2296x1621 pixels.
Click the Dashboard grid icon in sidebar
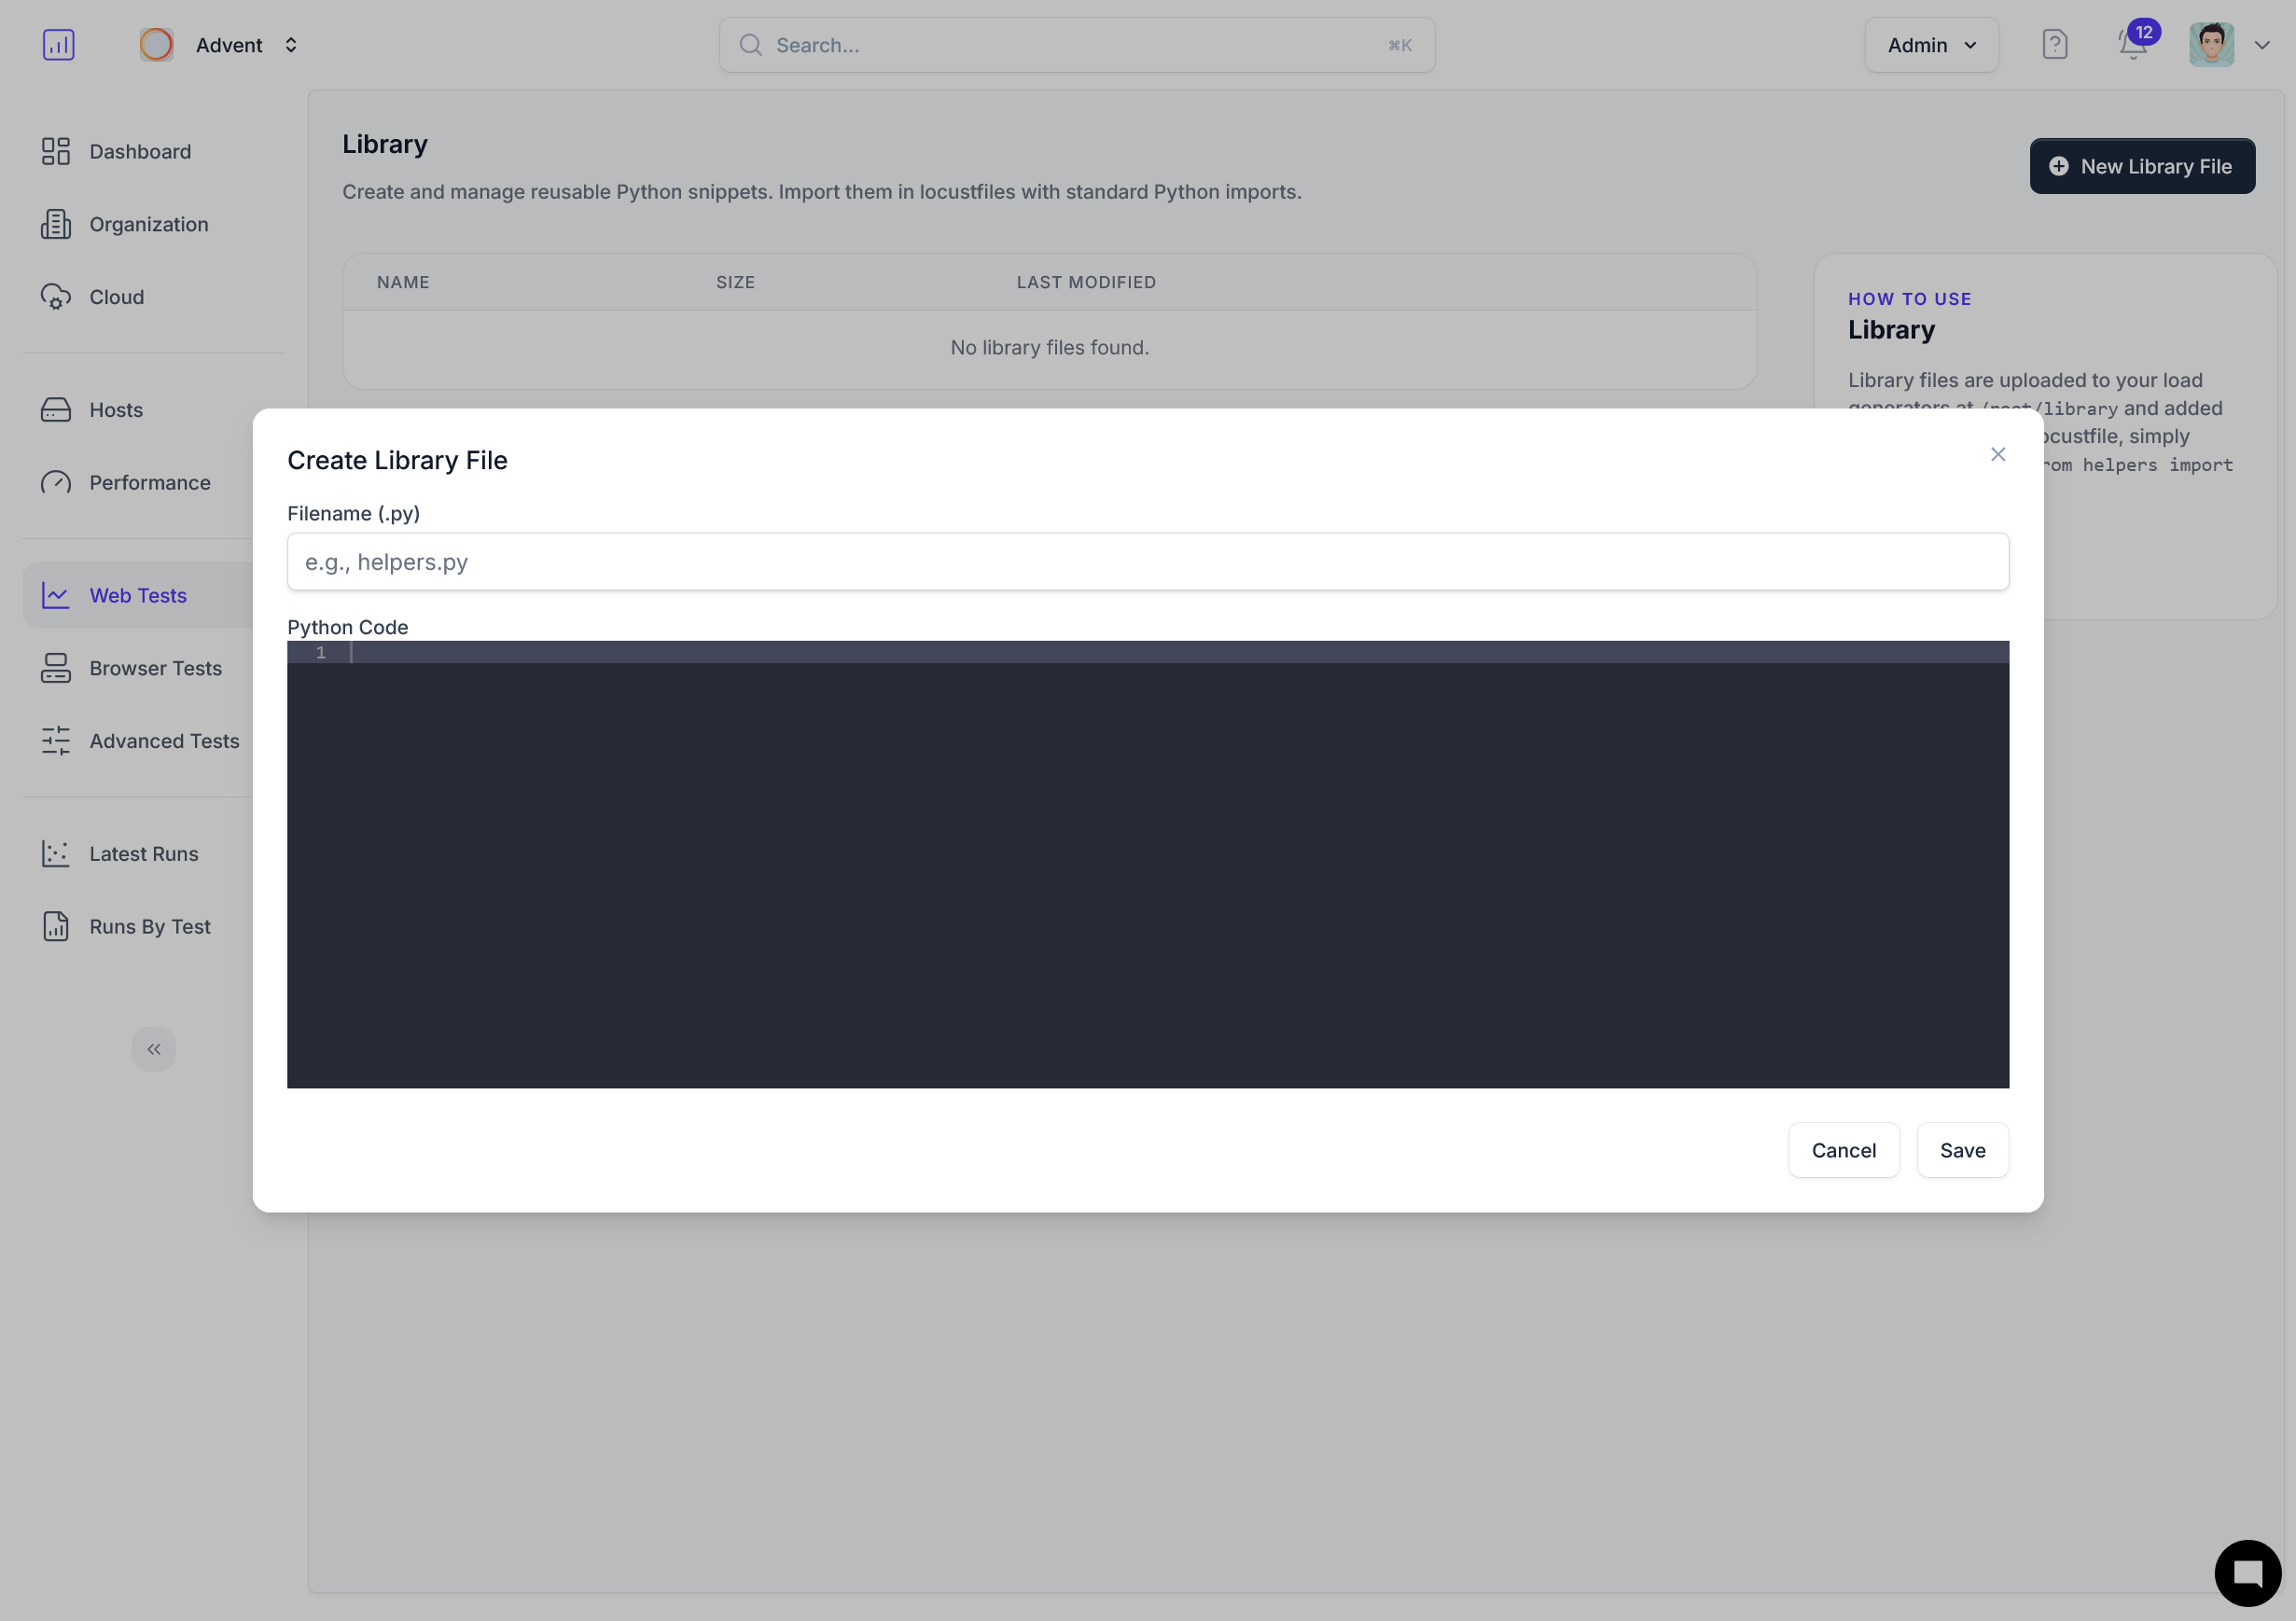pyautogui.click(x=56, y=151)
